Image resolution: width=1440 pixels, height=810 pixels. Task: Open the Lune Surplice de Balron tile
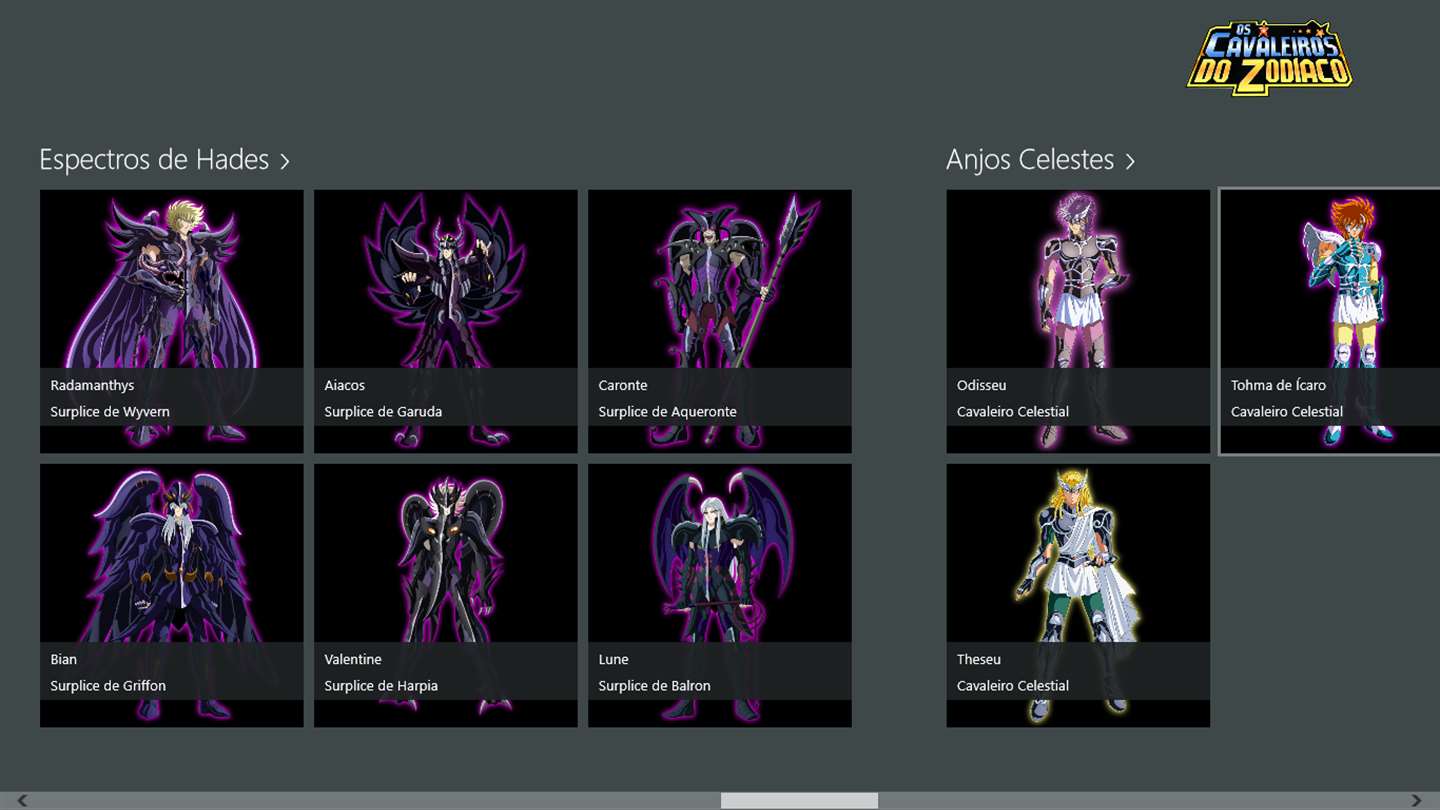pyautogui.click(x=720, y=595)
